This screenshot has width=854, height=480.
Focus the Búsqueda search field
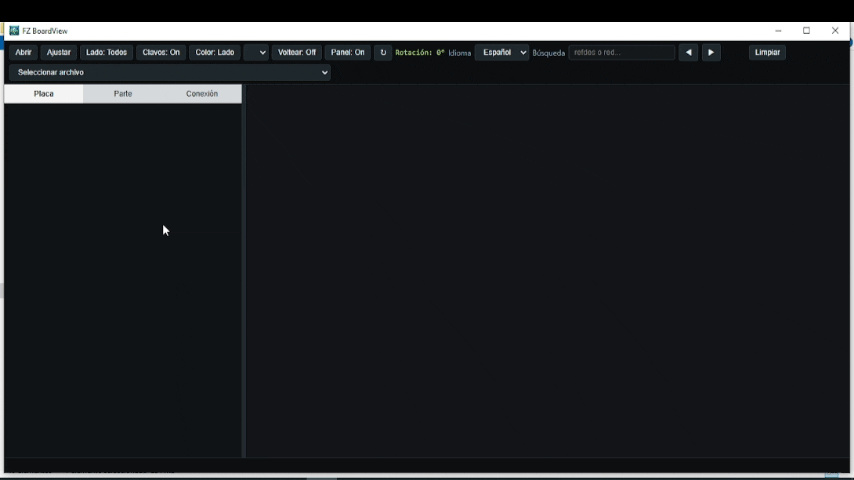pyautogui.click(x=621, y=52)
